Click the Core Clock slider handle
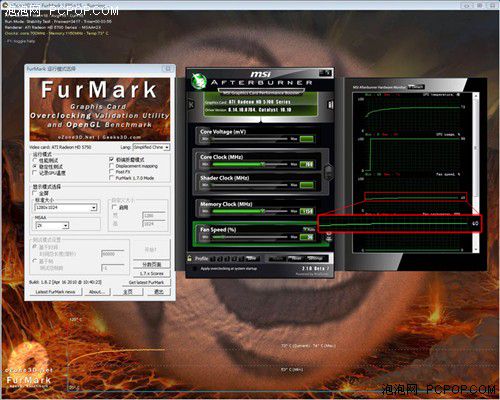Screen dimensions: 500x400 point(263,164)
